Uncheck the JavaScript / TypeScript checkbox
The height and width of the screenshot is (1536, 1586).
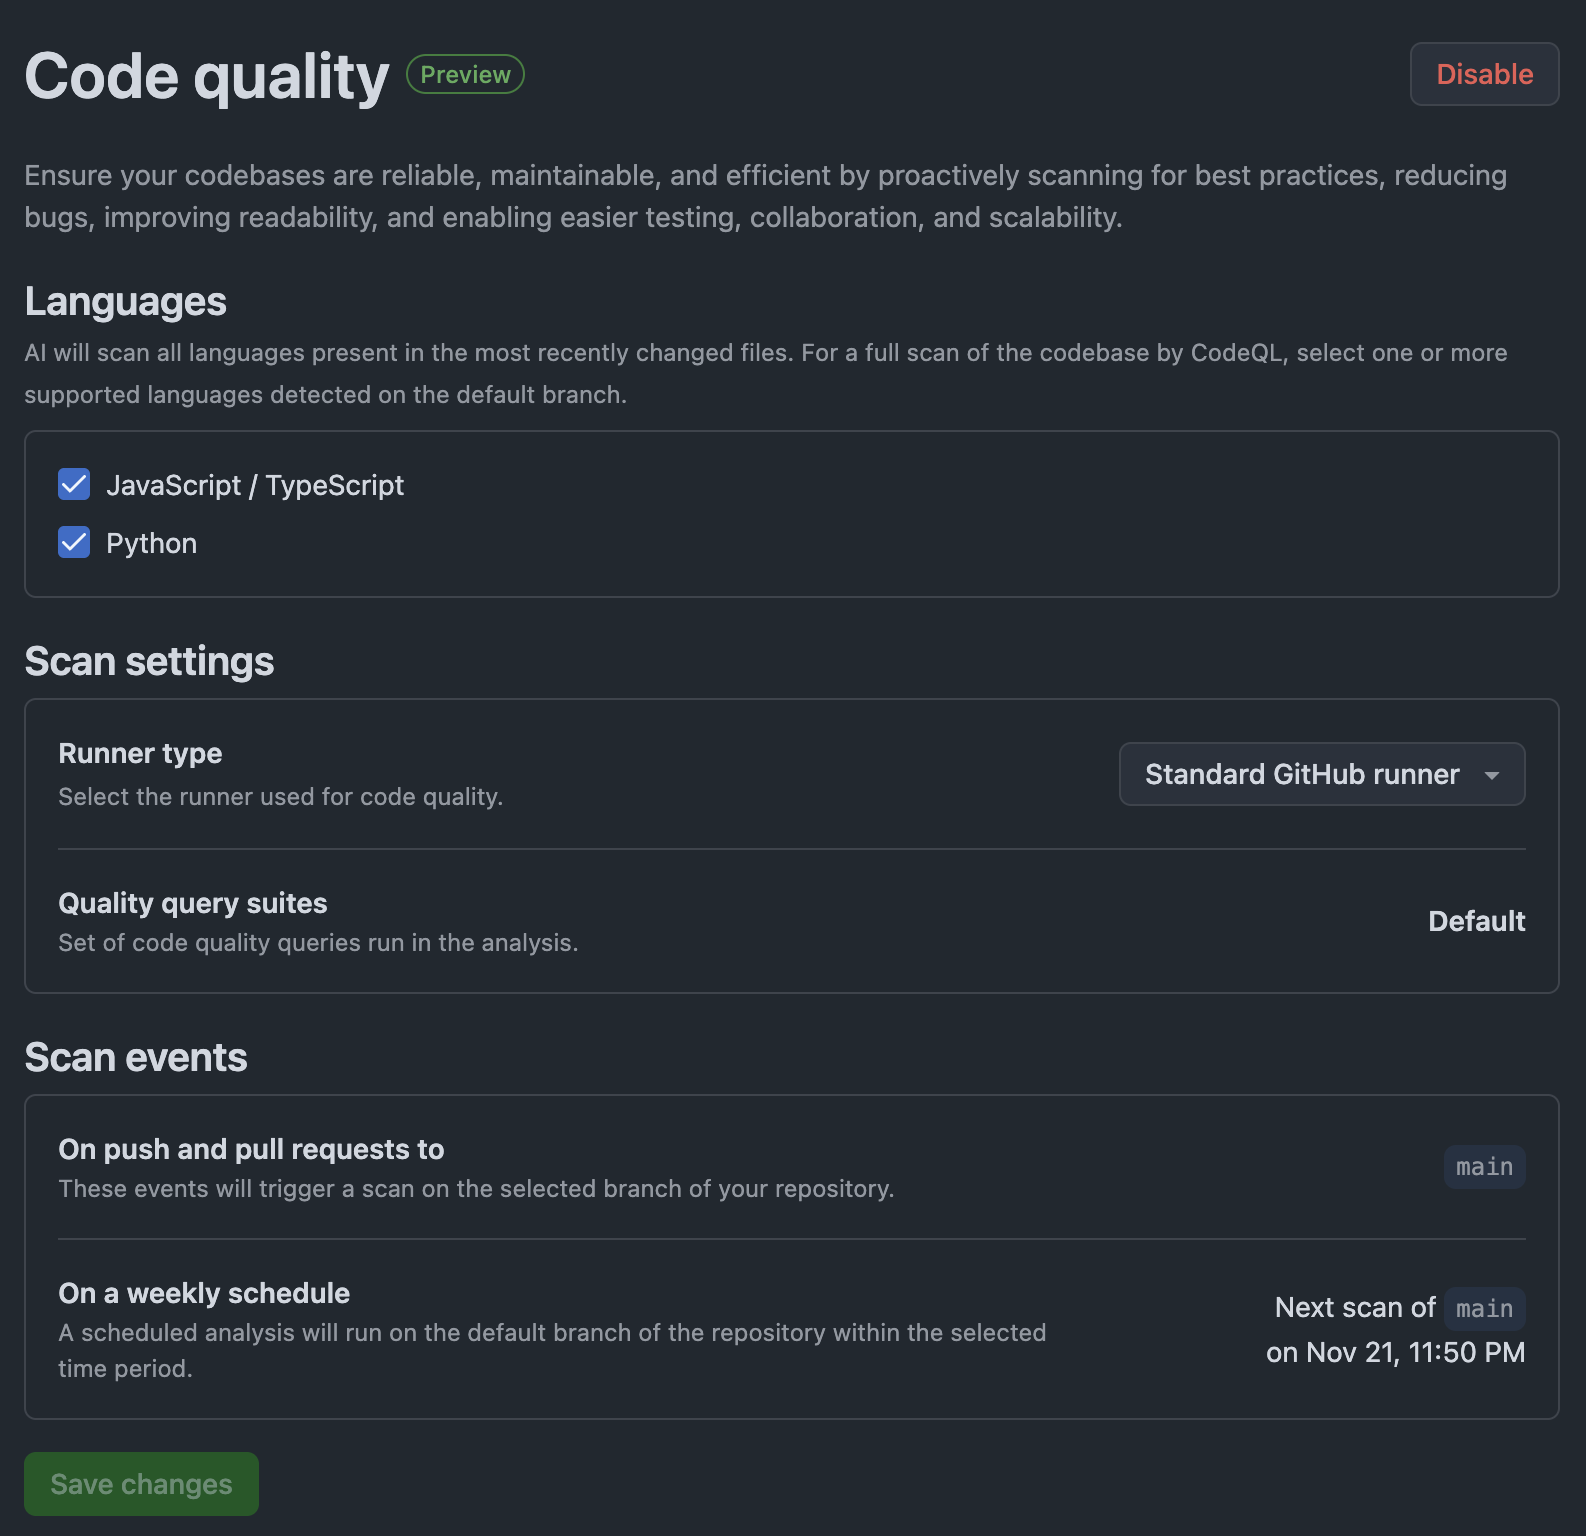coord(74,484)
